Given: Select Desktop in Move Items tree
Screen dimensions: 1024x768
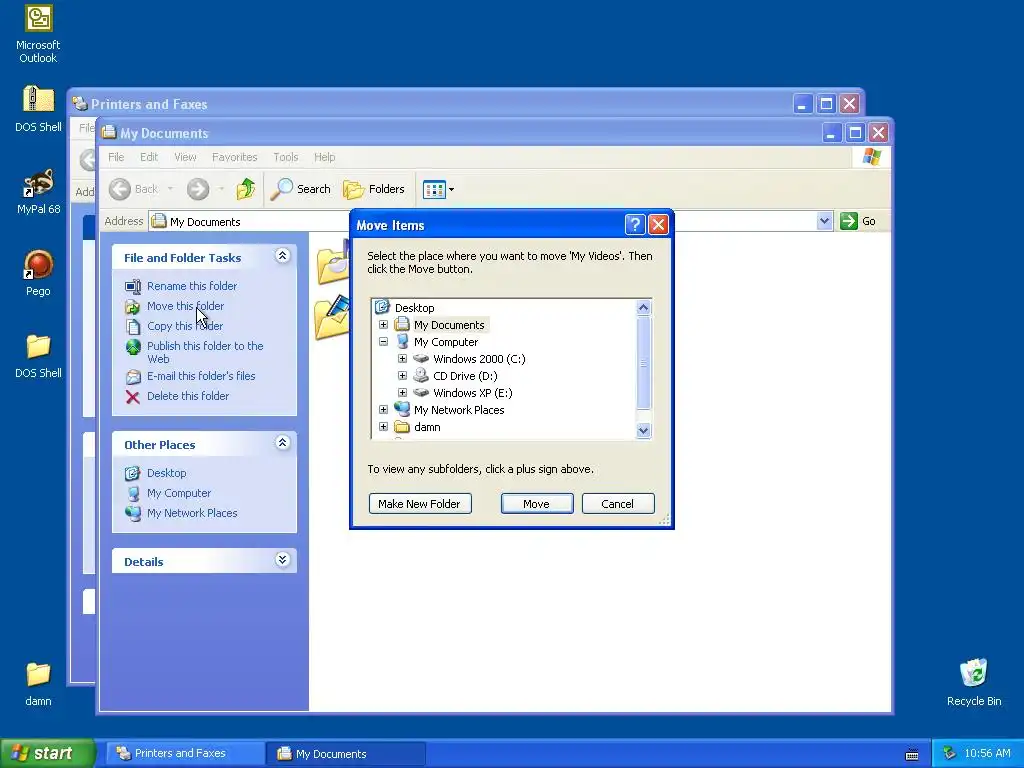Looking at the screenshot, I should [x=414, y=308].
